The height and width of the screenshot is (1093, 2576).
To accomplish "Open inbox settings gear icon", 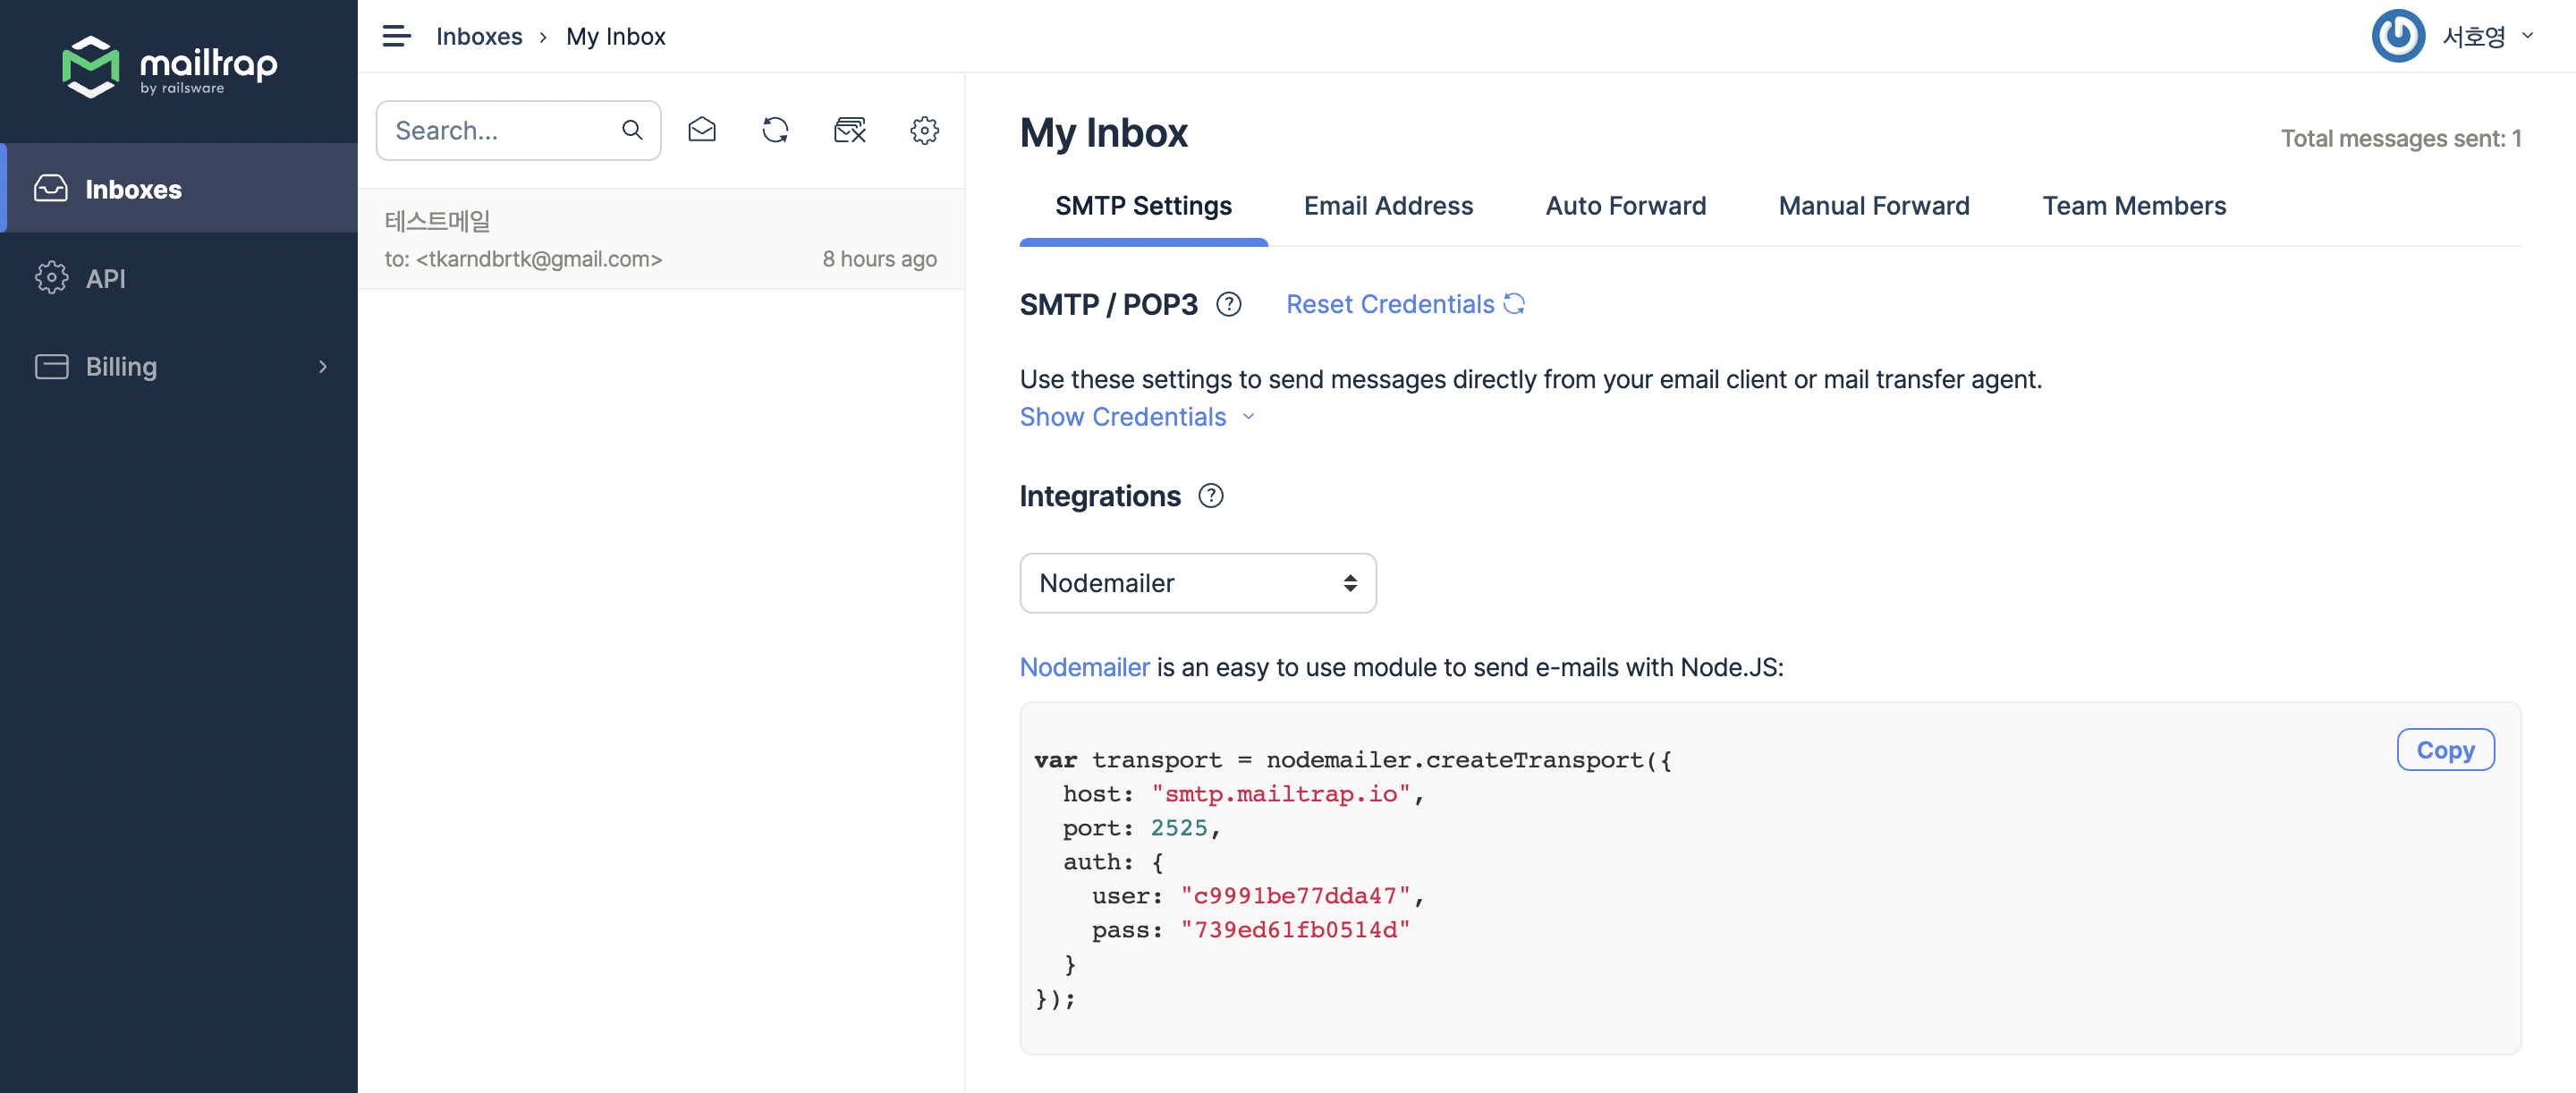I will pyautogui.click(x=924, y=130).
